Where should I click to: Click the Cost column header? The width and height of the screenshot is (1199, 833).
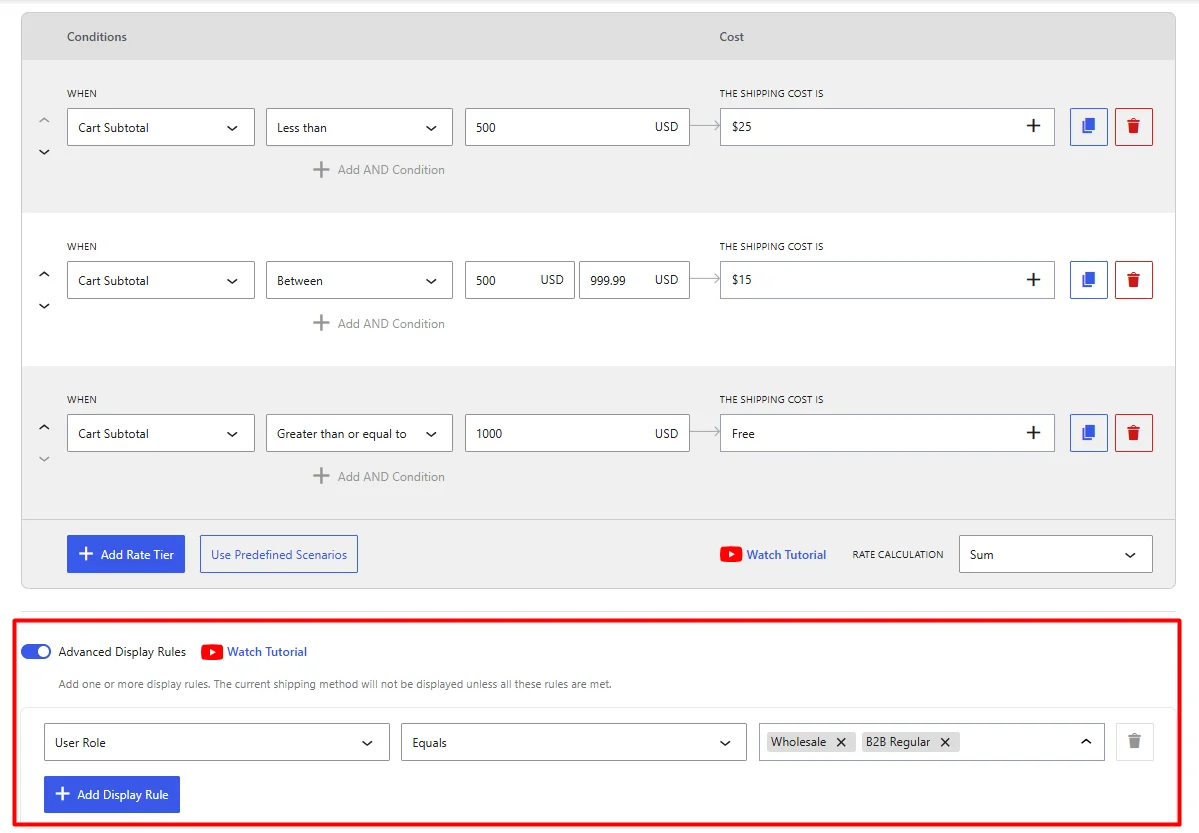(x=731, y=37)
